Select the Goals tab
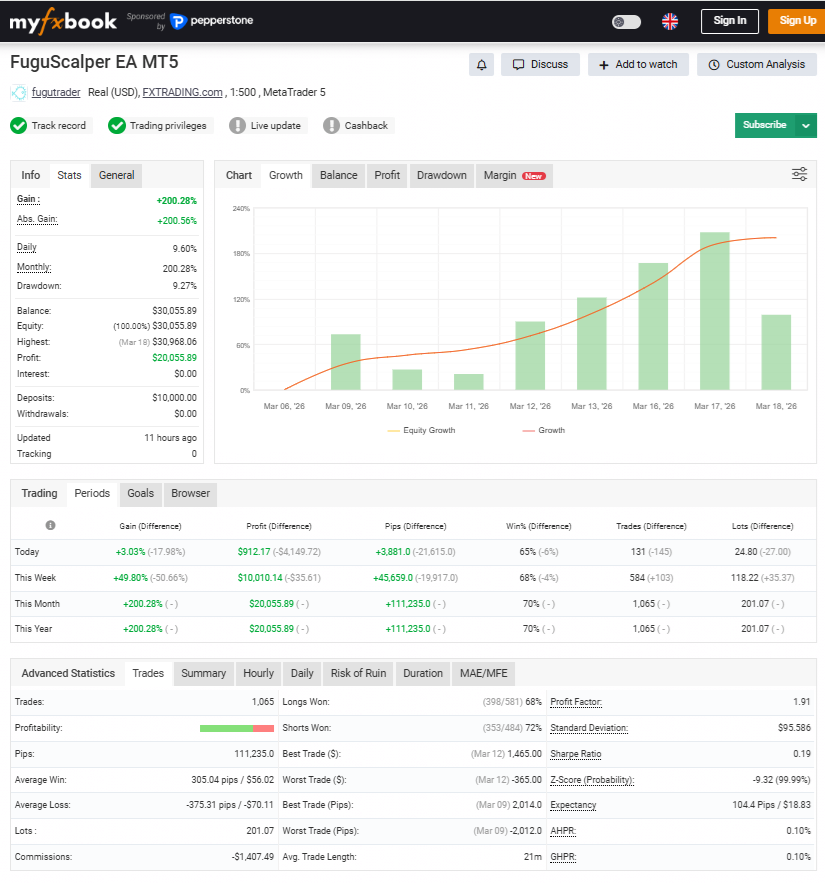 point(140,493)
